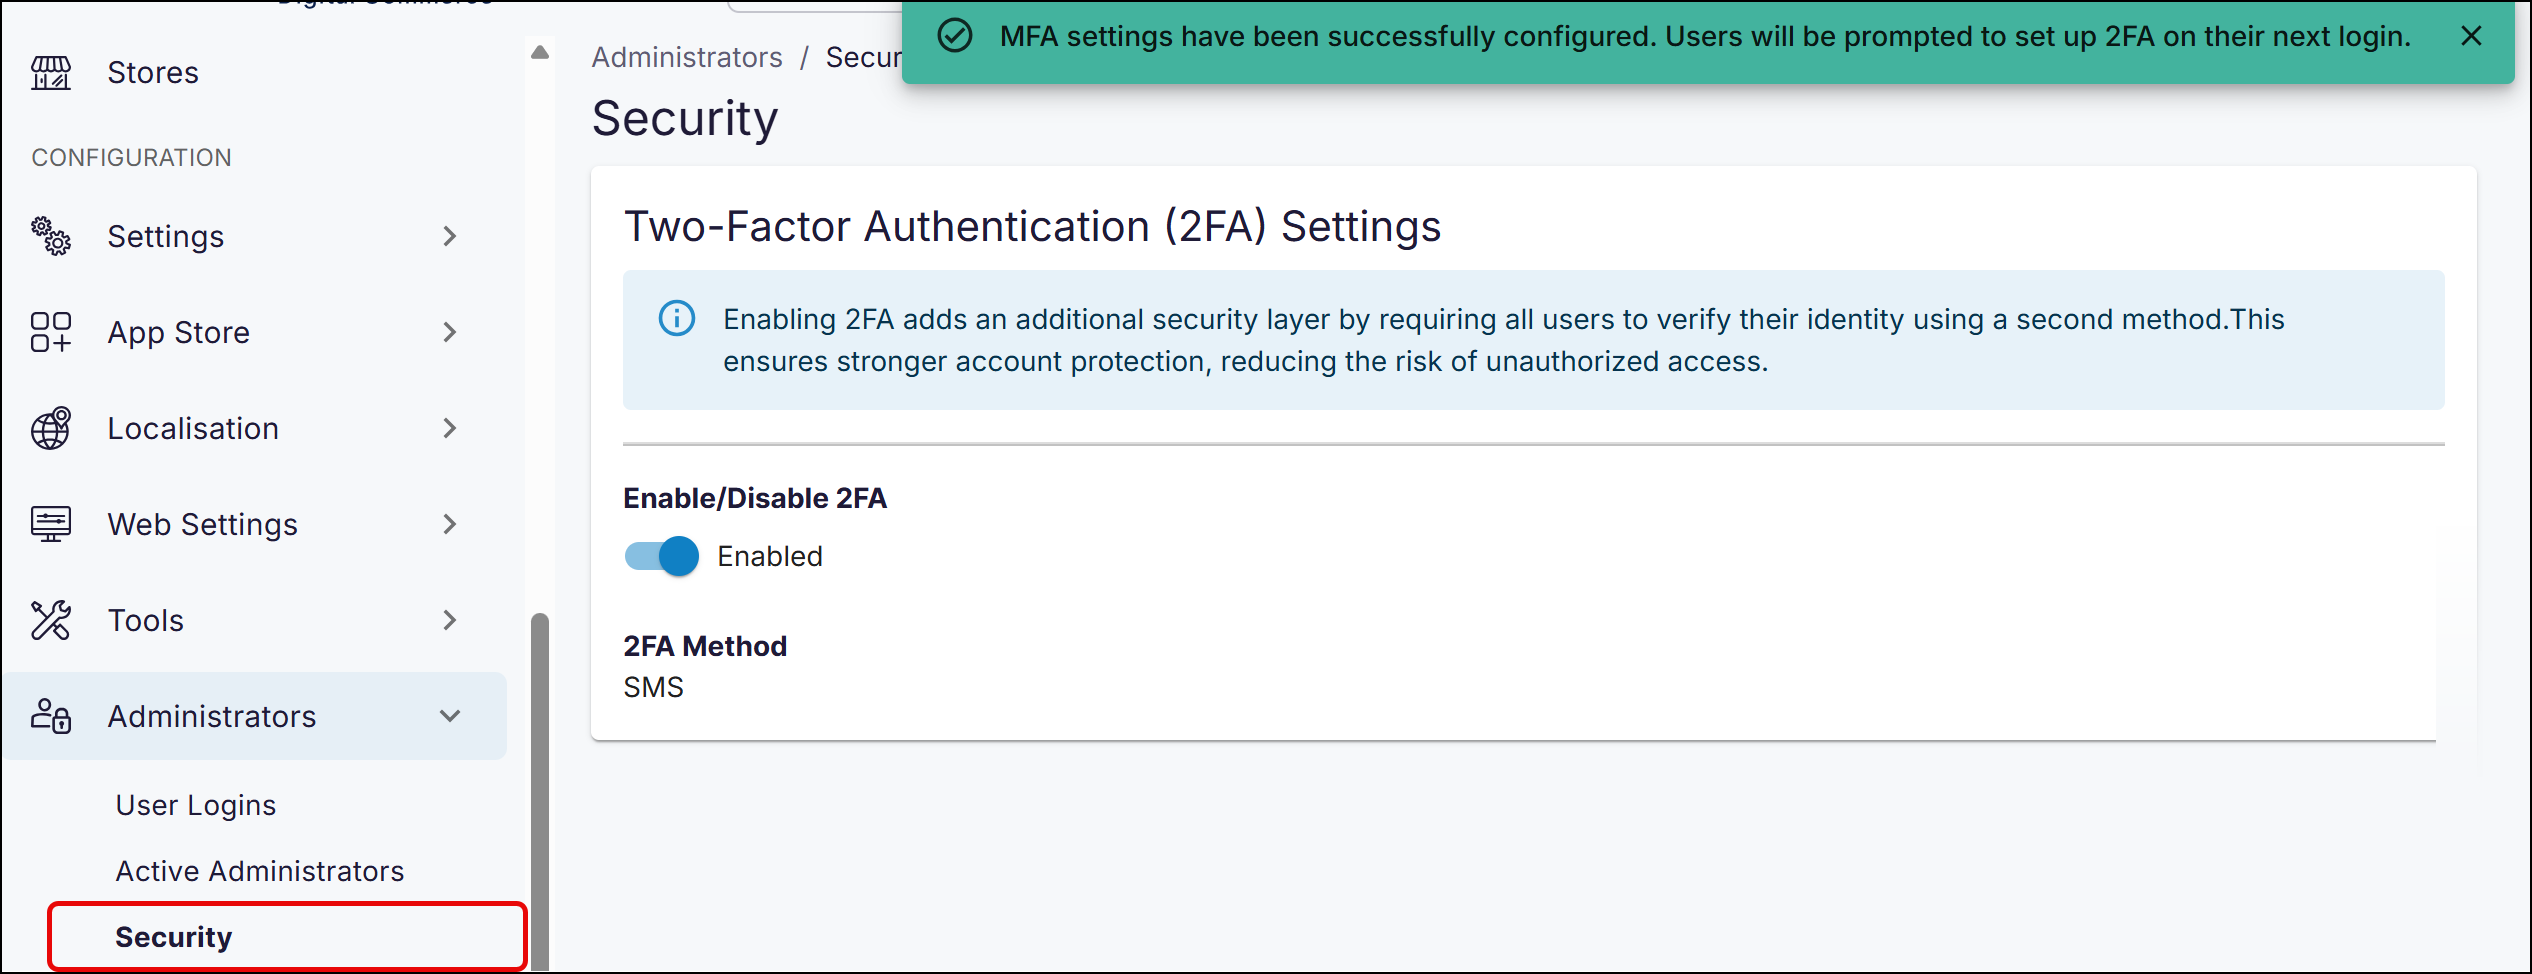
Task: Open Active Administrators page
Action: pos(260,871)
